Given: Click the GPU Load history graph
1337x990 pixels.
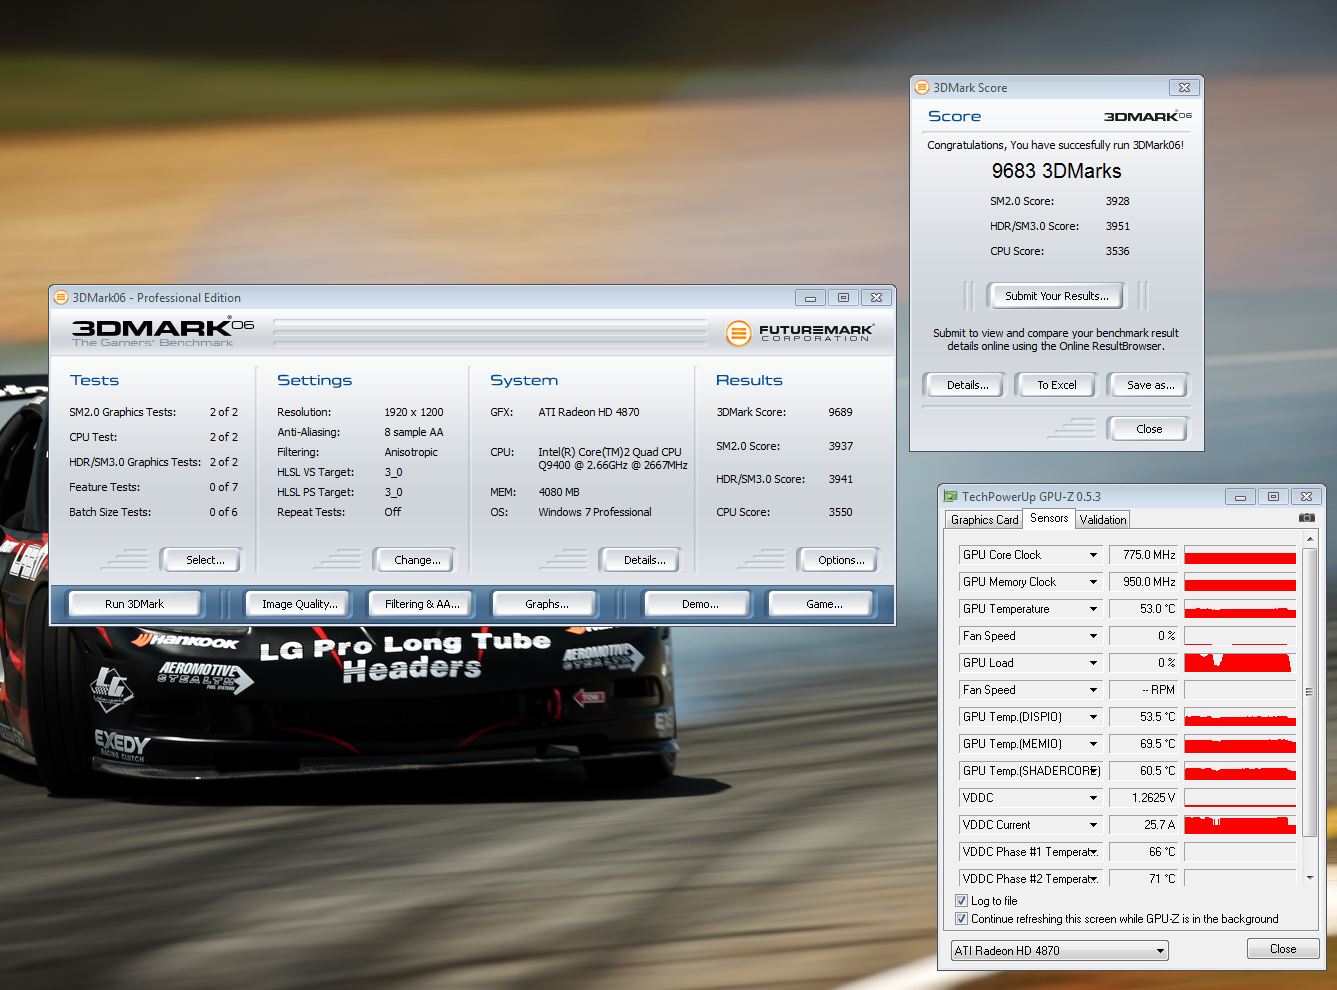Looking at the screenshot, I should [1240, 663].
